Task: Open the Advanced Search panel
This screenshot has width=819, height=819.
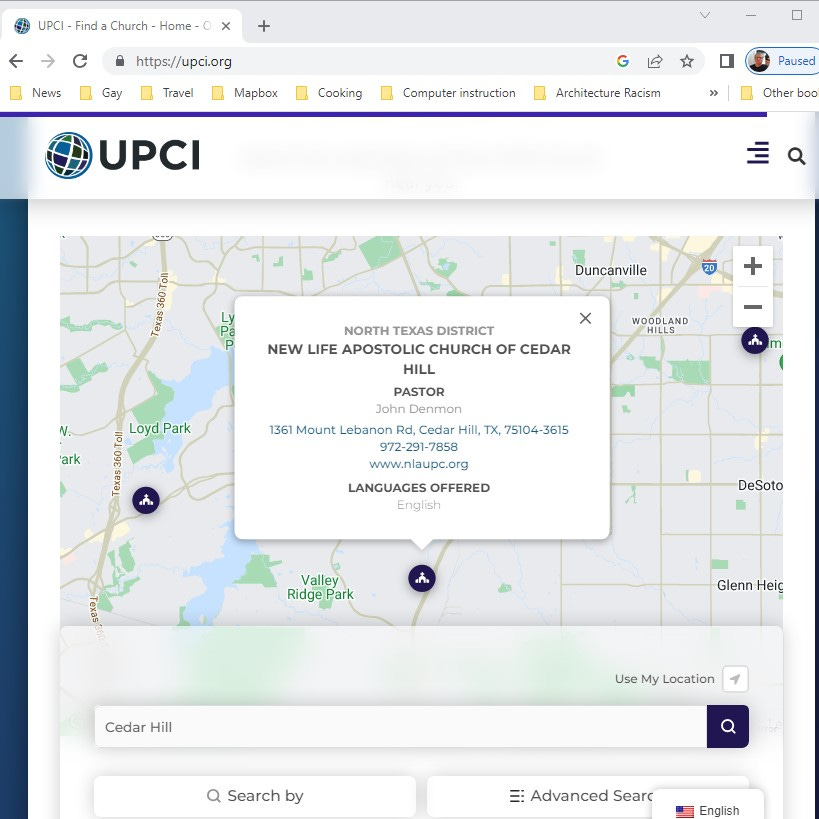Action: (x=588, y=796)
